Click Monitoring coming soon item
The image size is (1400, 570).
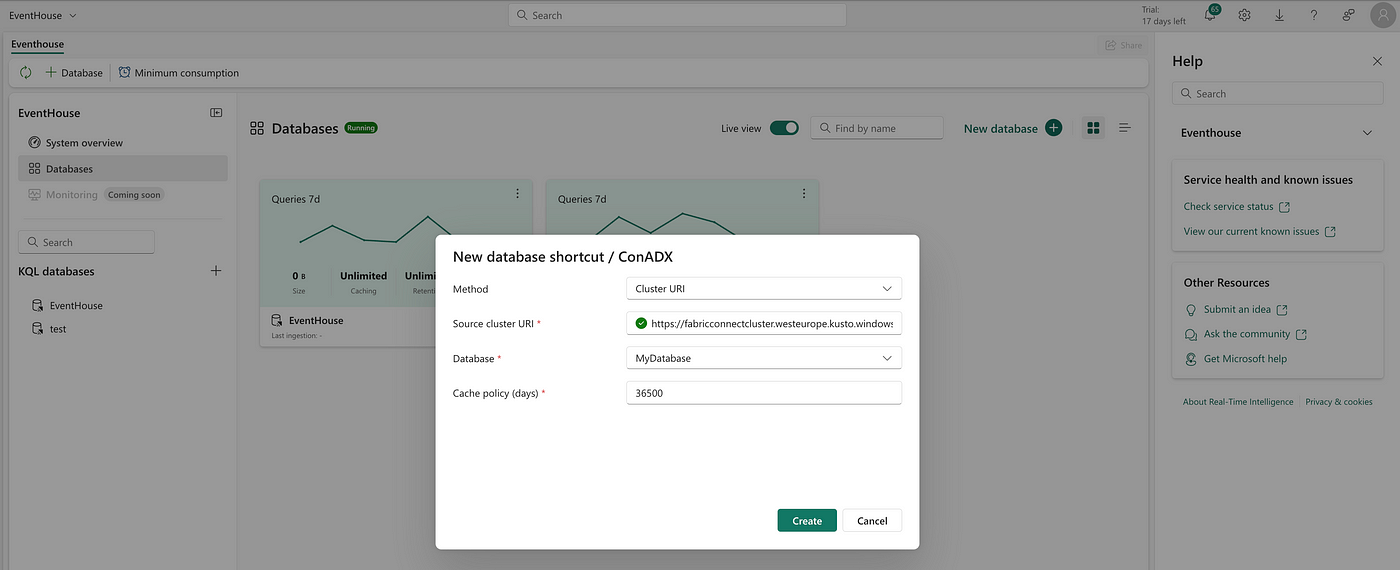[x=123, y=195]
